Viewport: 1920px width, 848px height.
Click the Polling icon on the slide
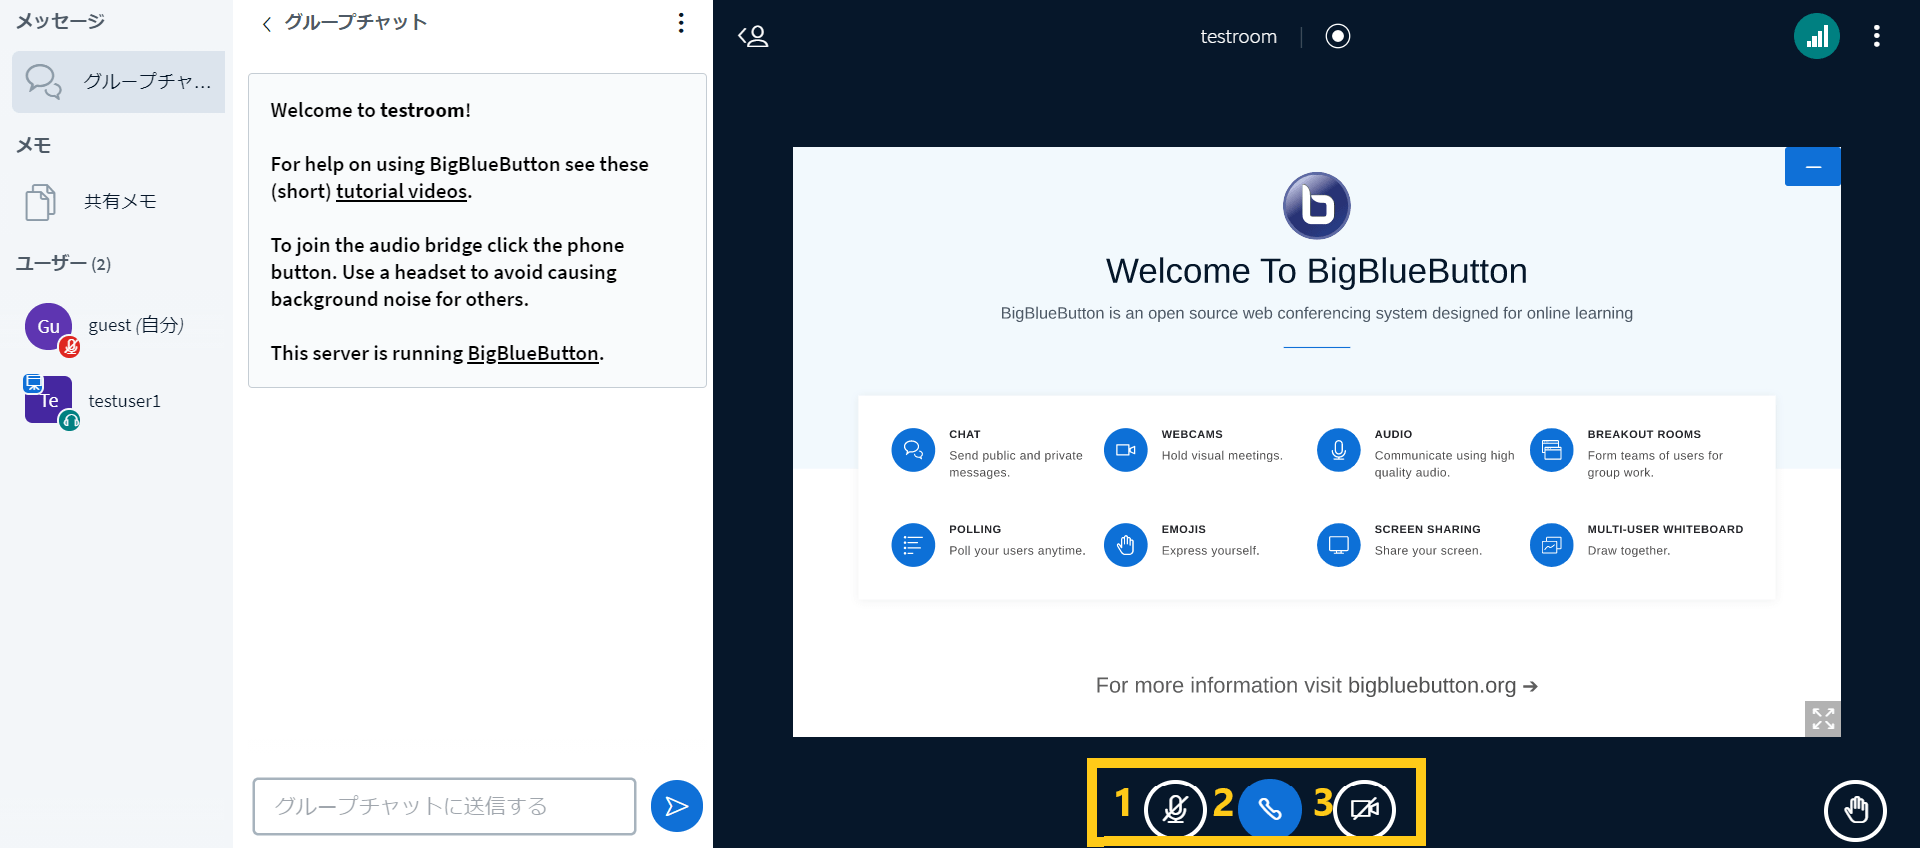[x=912, y=545]
